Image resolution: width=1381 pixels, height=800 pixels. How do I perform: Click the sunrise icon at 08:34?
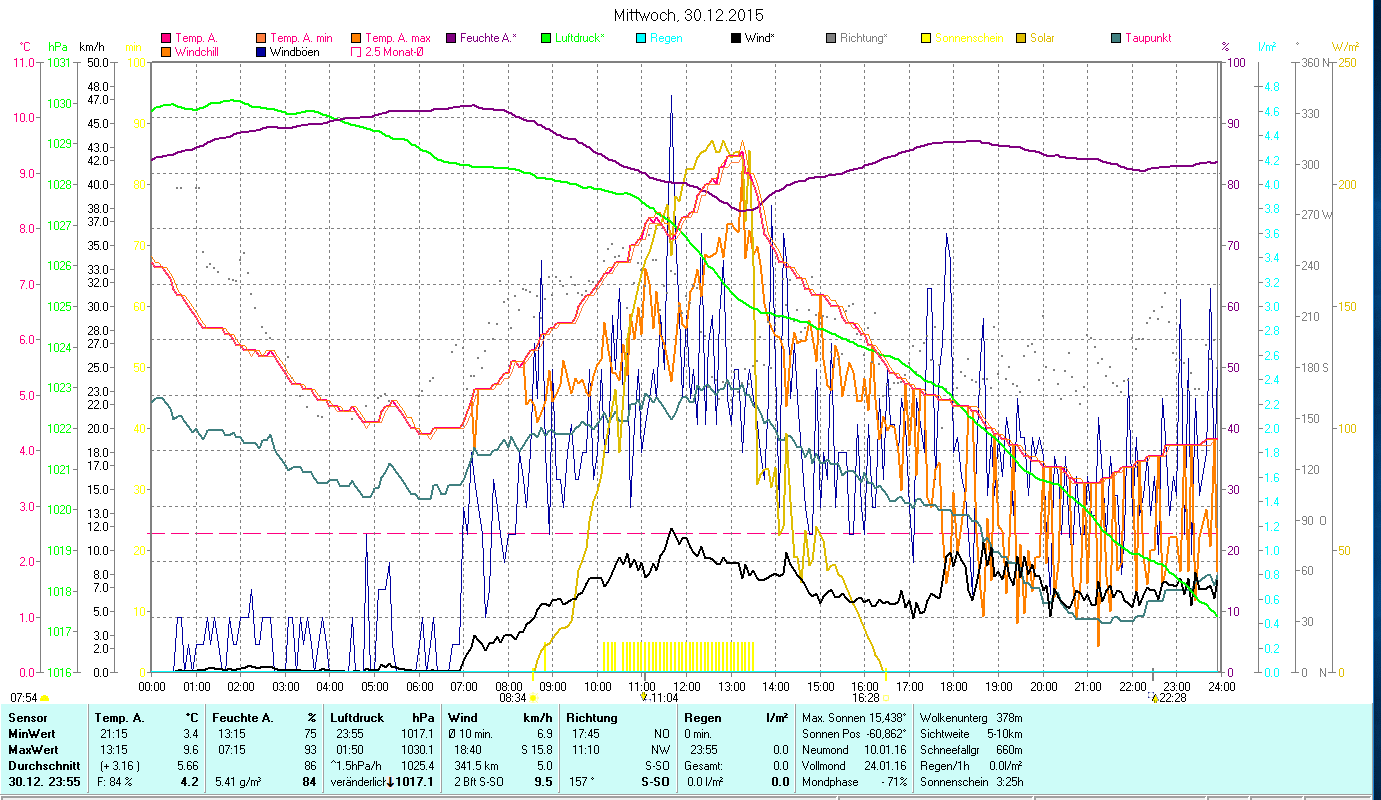(532, 698)
